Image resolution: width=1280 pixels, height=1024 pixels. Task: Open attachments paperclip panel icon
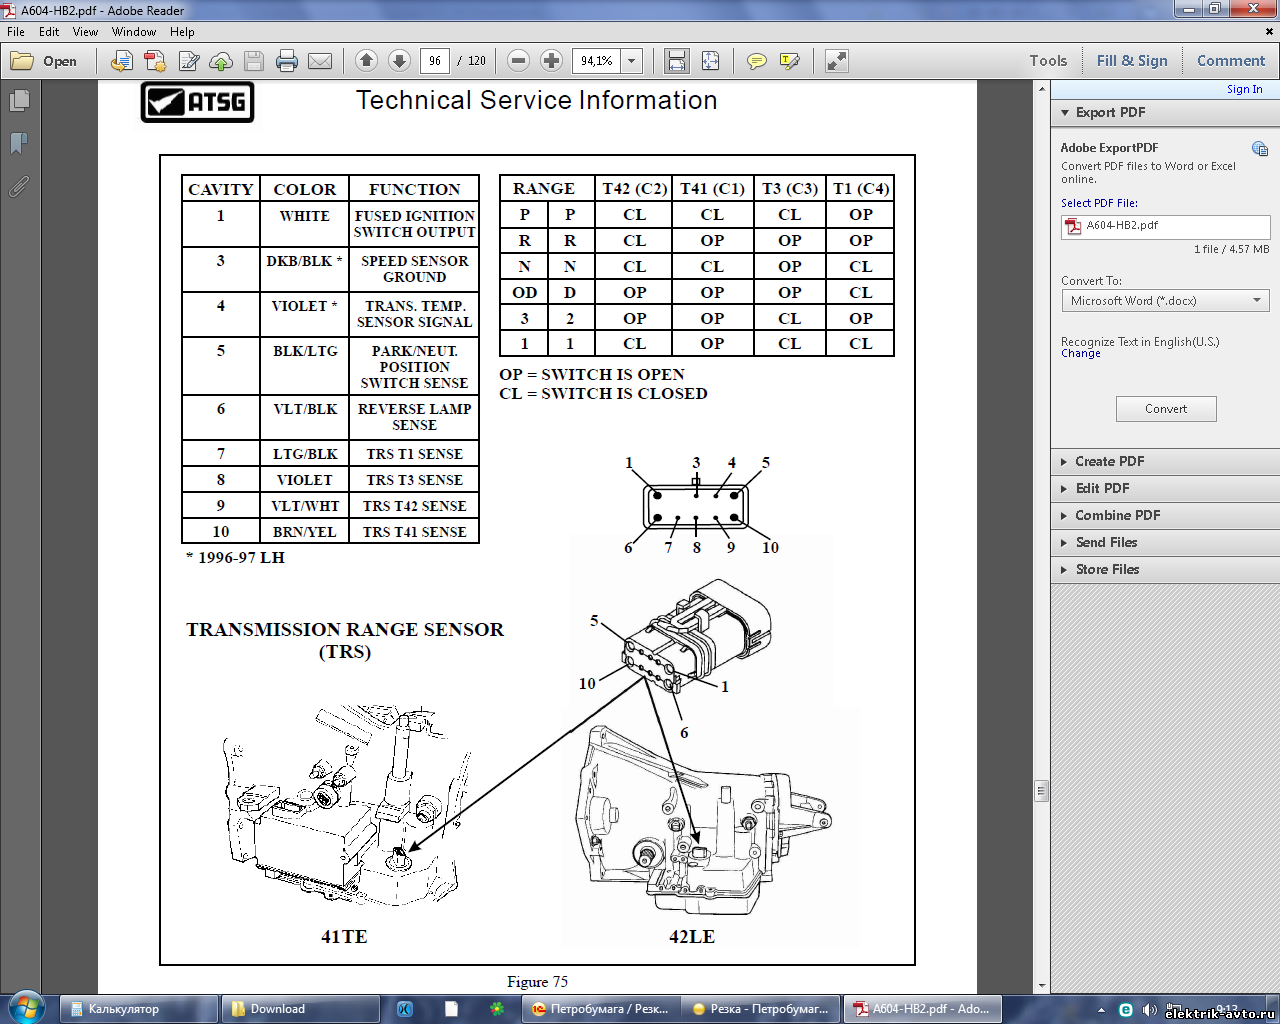[x=19, y=186]
